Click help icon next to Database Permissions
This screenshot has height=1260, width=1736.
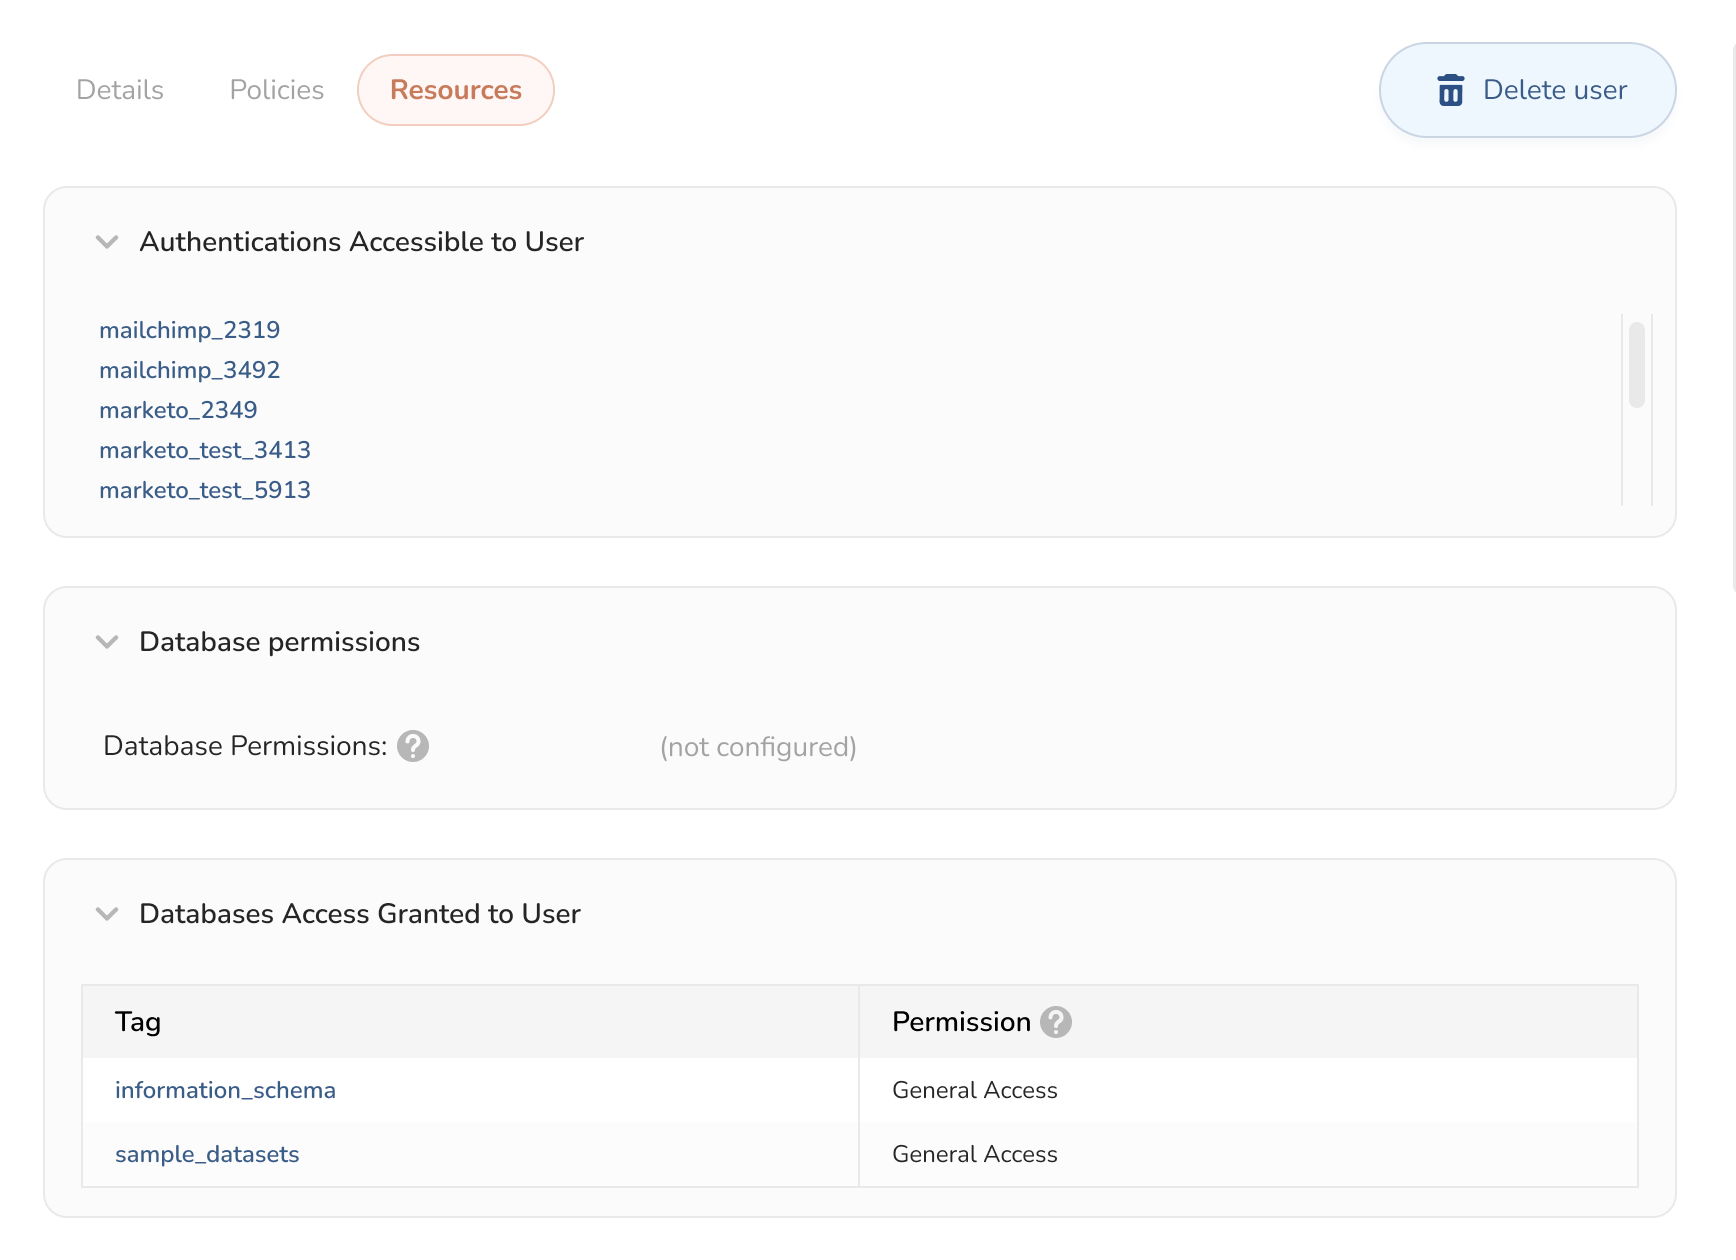pyautogui.click(x=413, y=746)
